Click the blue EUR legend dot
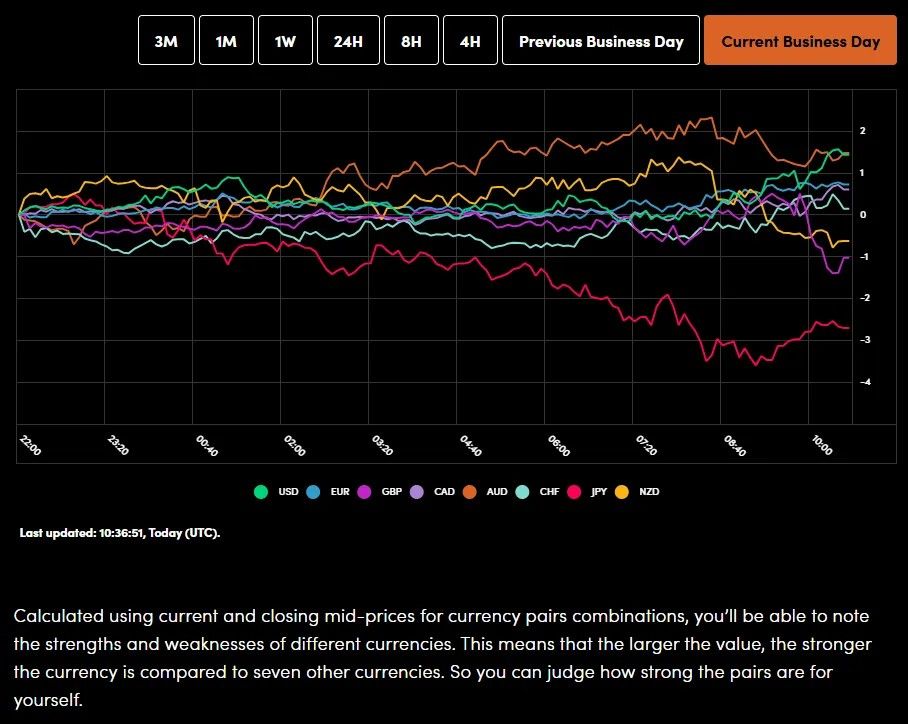The width and height of the screenshot is (908, 724). (314, 491)
